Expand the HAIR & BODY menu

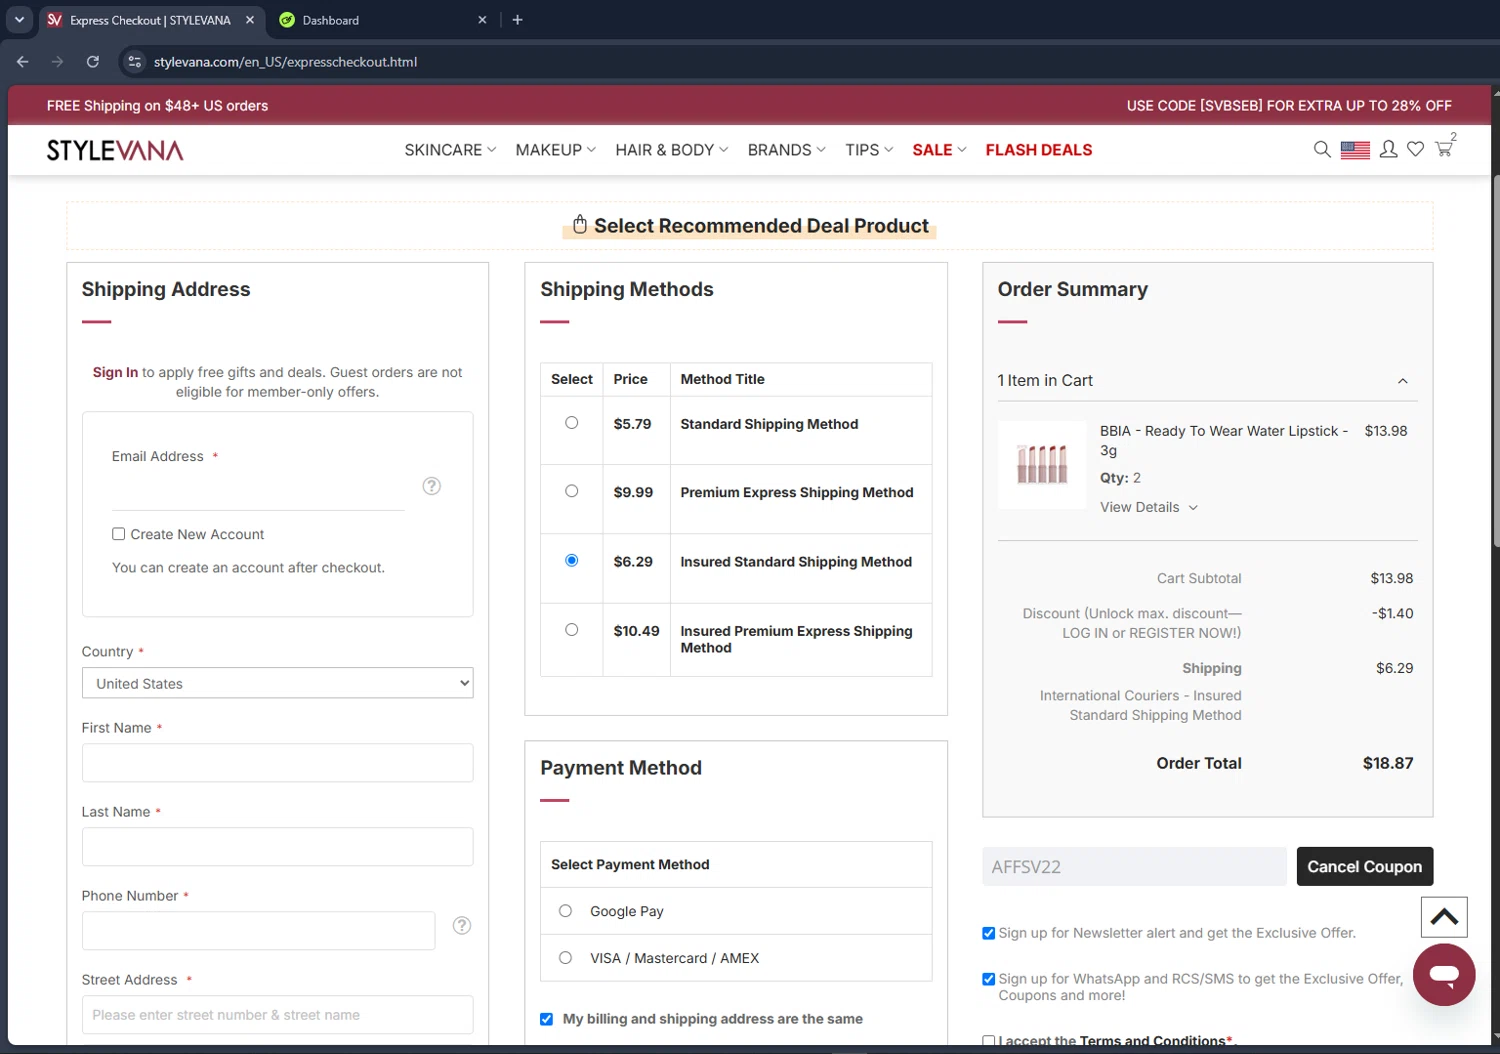[x=672, y=150]
